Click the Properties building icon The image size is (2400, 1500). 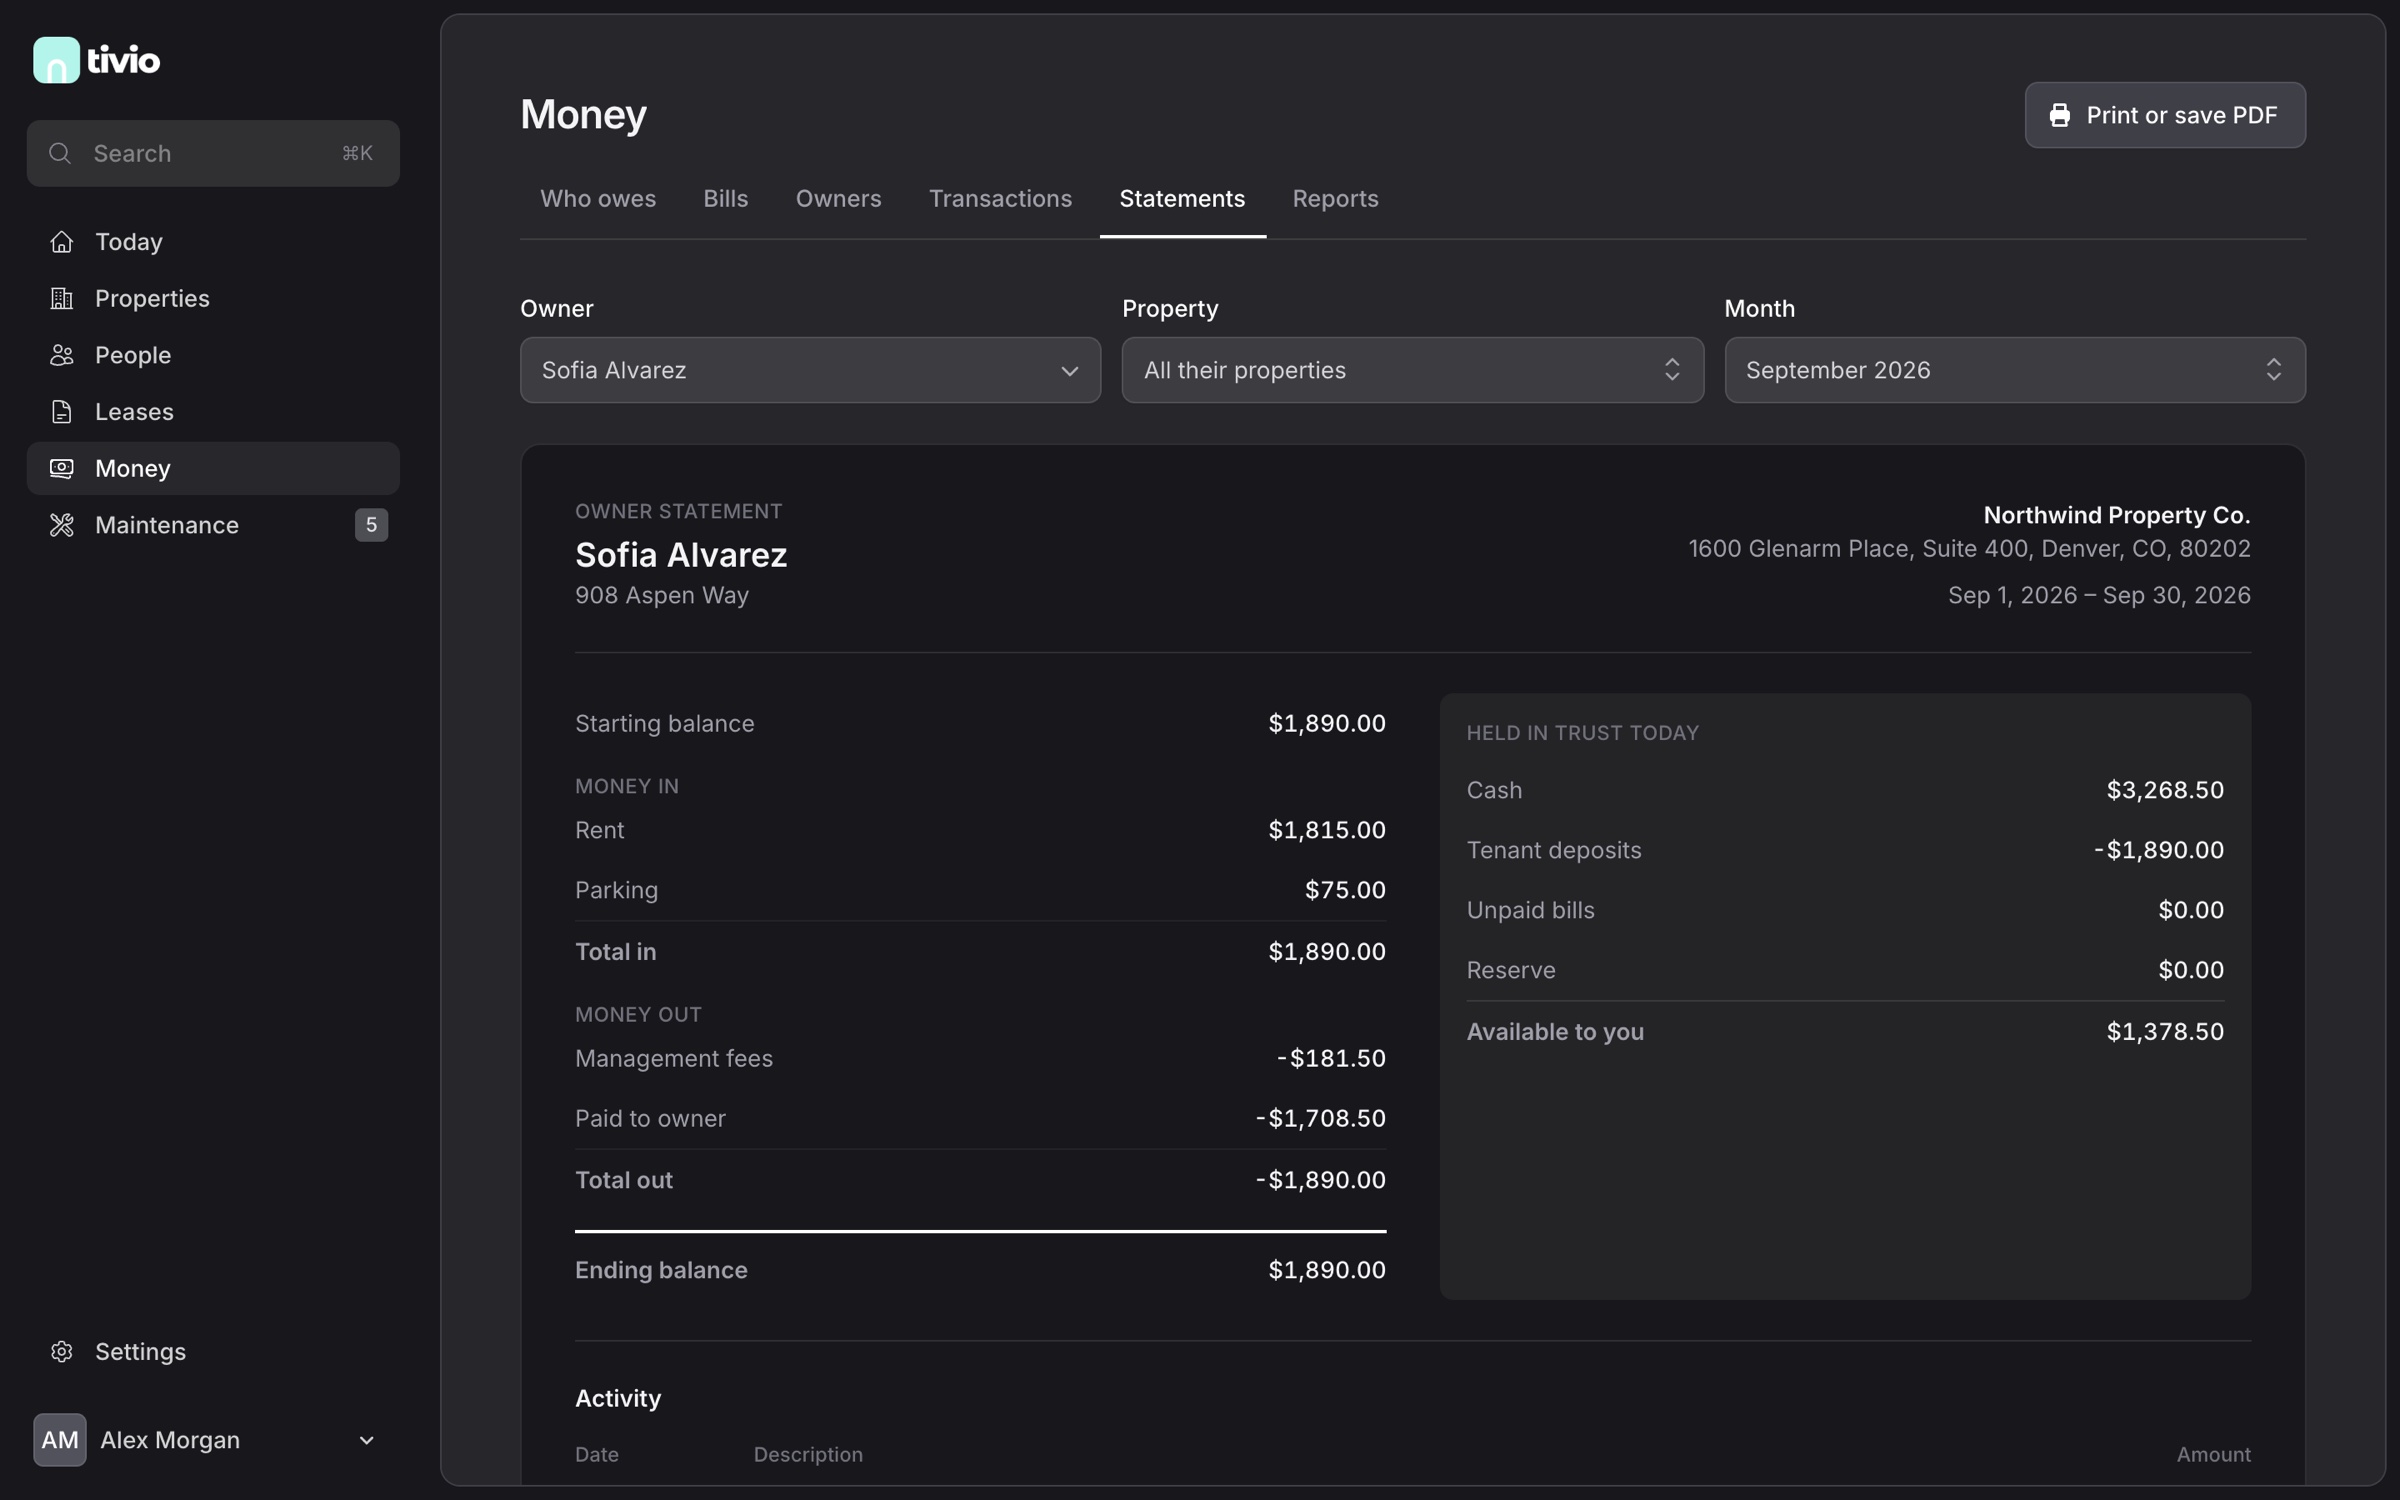[62, 298]
